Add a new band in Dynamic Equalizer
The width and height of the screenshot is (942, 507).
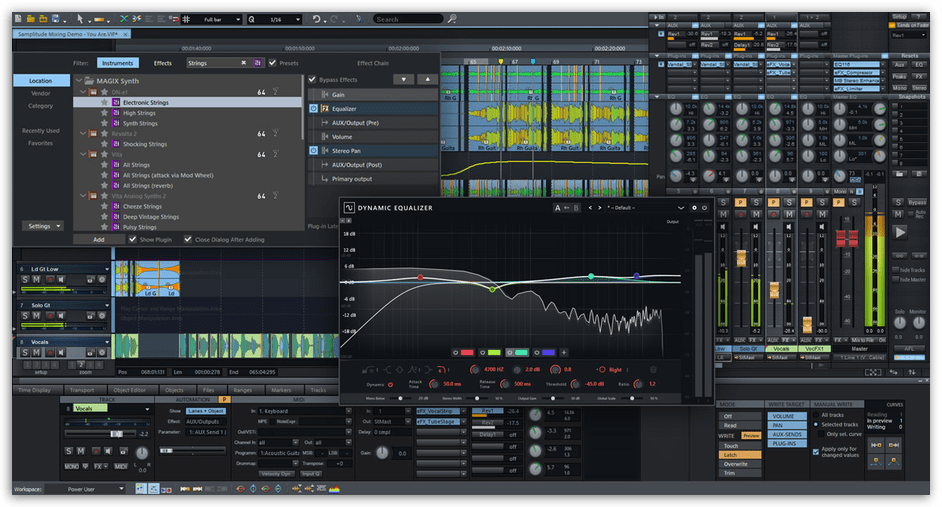[x=563, y=352]
